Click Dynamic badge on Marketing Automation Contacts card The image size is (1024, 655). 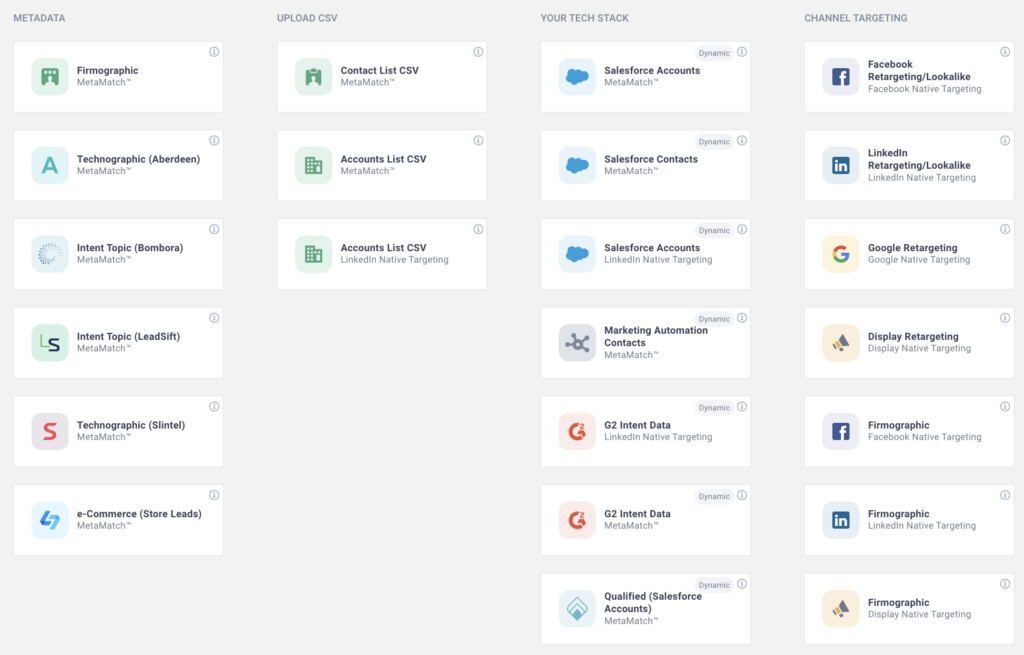click(x=714, y=319)
